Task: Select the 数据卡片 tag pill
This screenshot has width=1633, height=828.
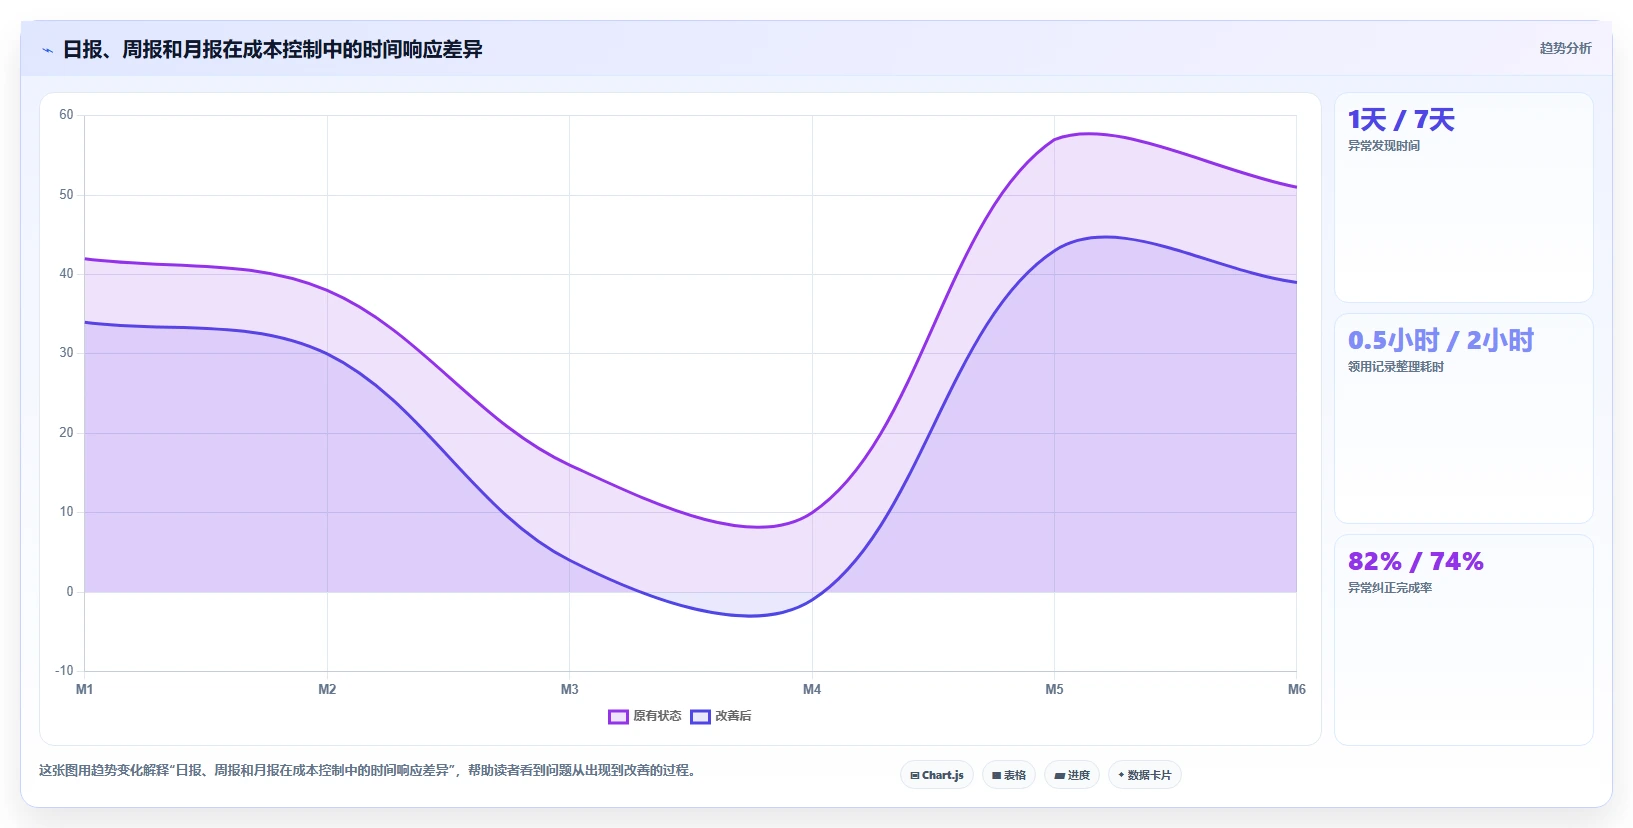Action: [x=1145, y=775]
